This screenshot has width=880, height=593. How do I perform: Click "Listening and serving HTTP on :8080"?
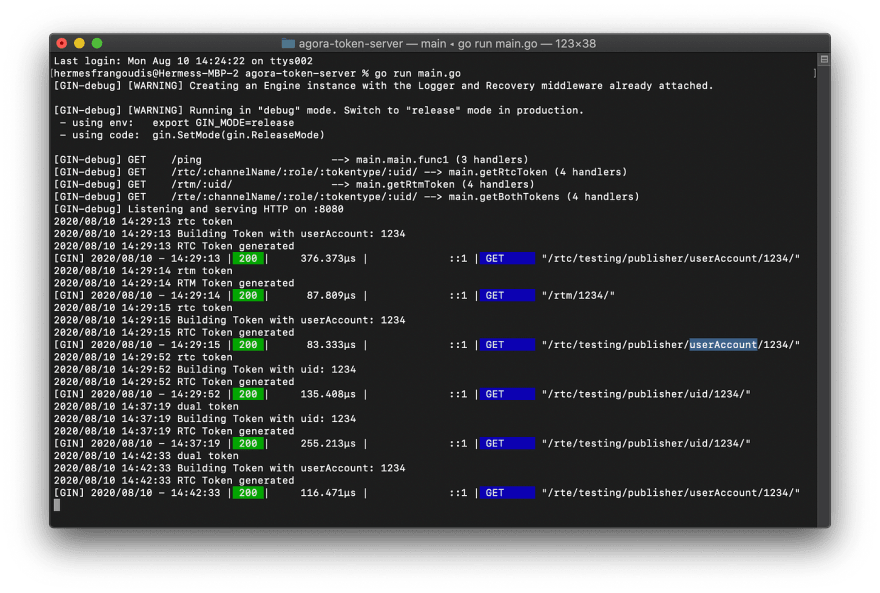(236, 209)
